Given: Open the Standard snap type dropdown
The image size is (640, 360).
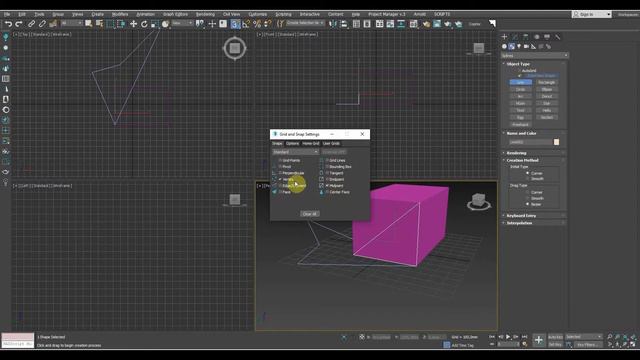Looking at the screenshot, I should 296,152.
